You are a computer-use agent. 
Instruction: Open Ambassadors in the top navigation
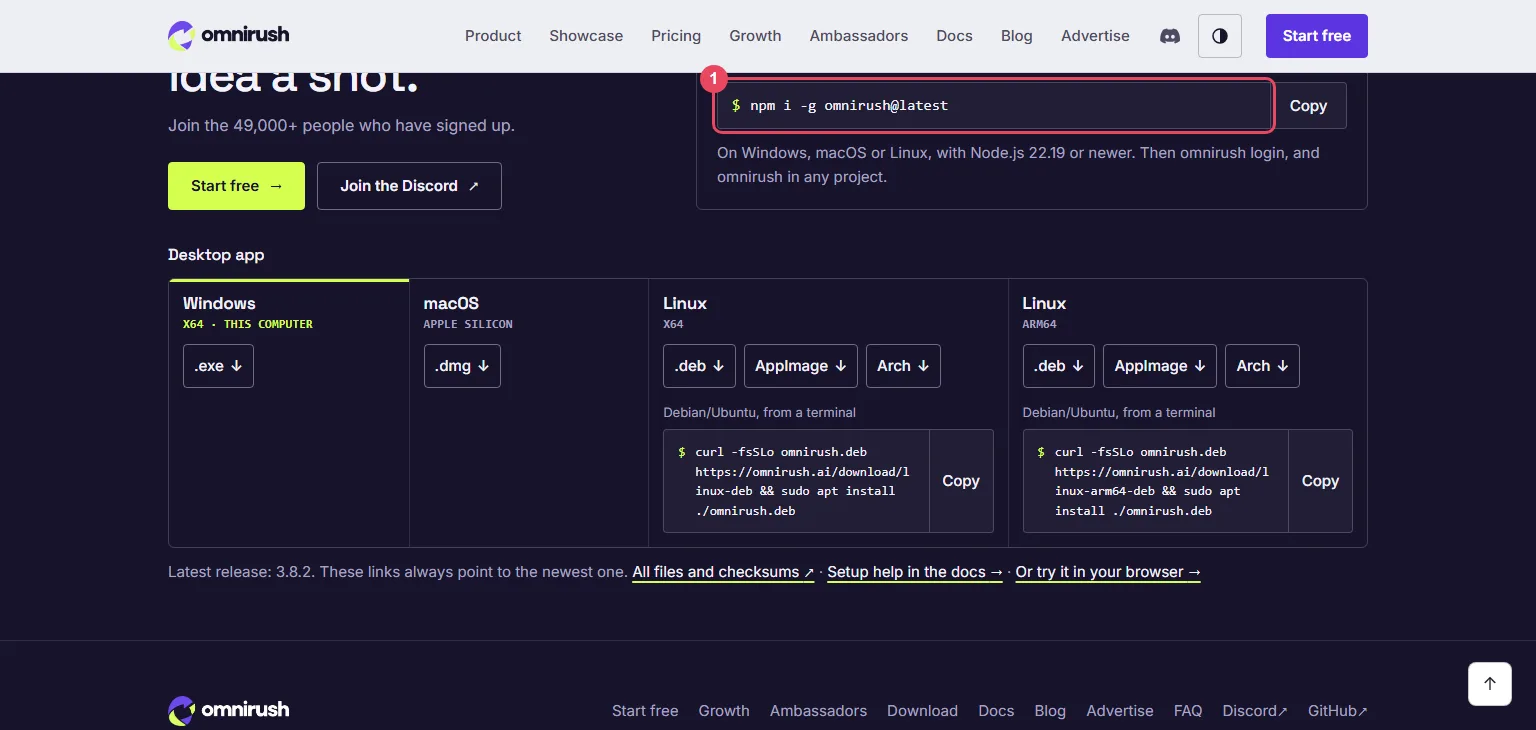click(859, 36)
